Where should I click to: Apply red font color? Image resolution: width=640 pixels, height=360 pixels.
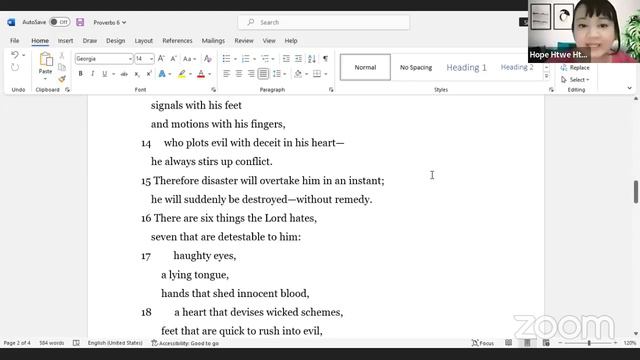[201, 74]
